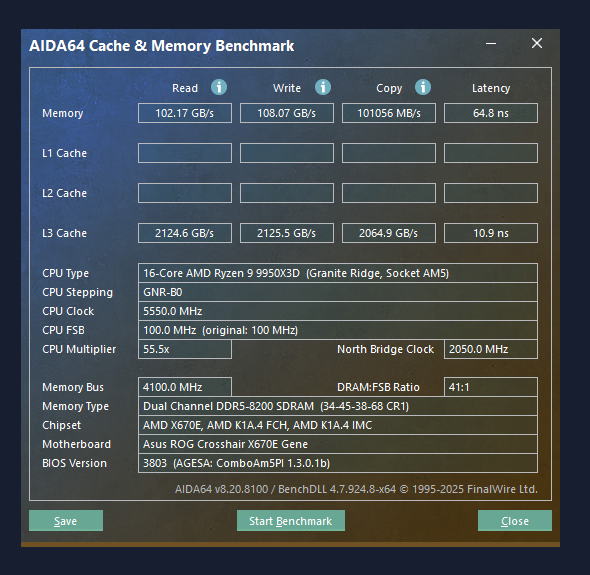Click the L2 Cache row label

click(x=64, y=193)
